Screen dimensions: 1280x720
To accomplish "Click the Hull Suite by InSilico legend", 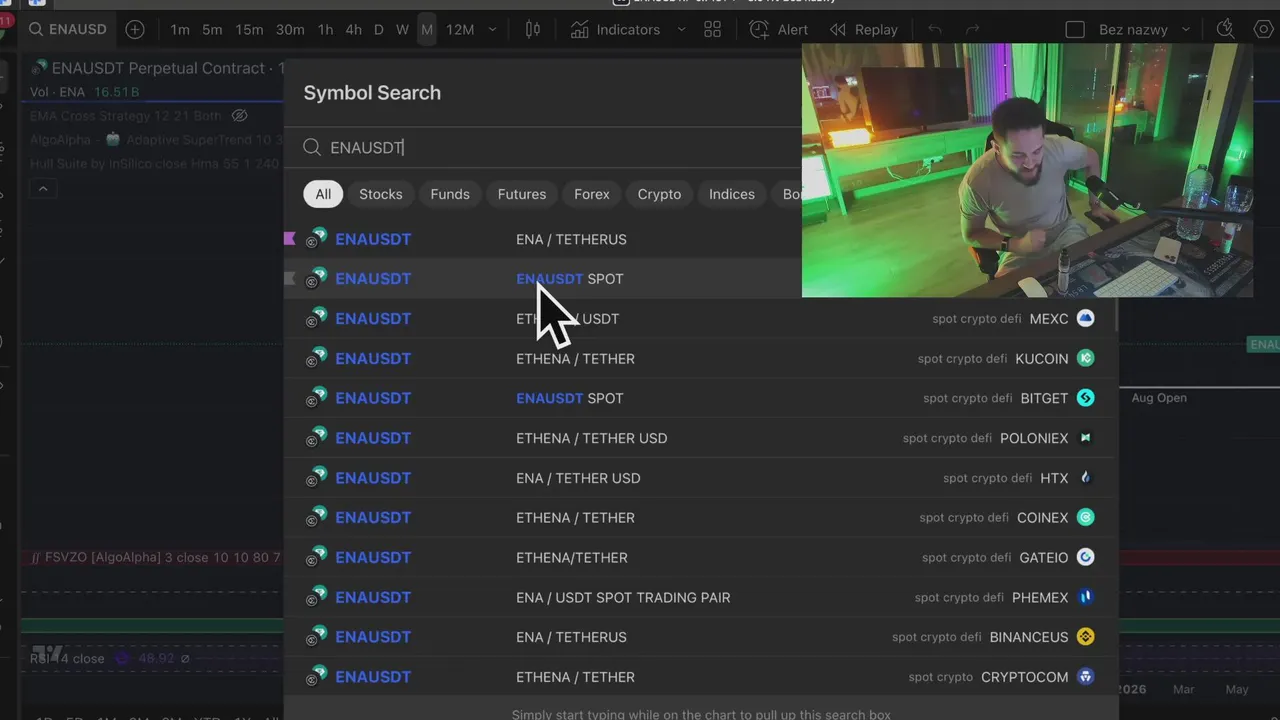I will (x=155, y=163).
